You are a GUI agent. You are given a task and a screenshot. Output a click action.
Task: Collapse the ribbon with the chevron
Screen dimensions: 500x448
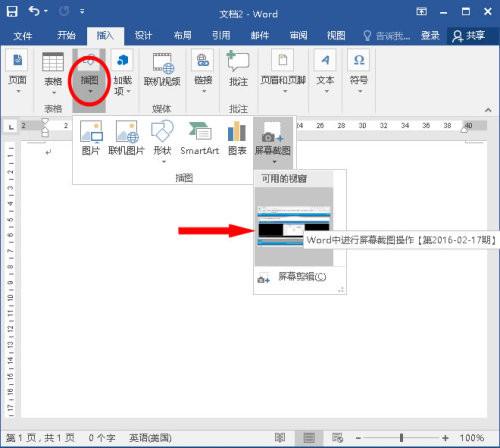[x=488, y=109]
